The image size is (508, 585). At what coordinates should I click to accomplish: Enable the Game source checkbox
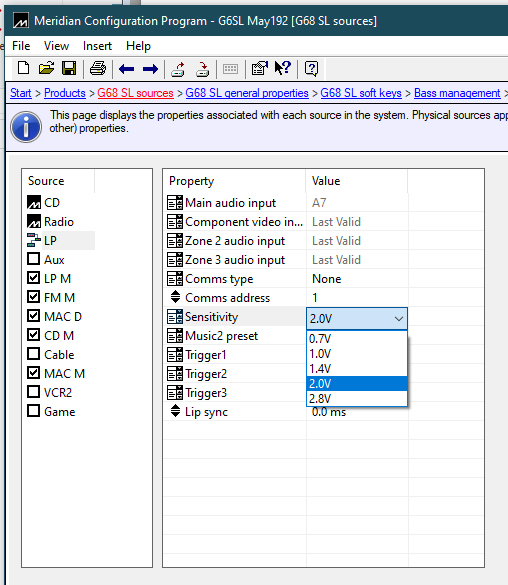(x=34, y=411)
